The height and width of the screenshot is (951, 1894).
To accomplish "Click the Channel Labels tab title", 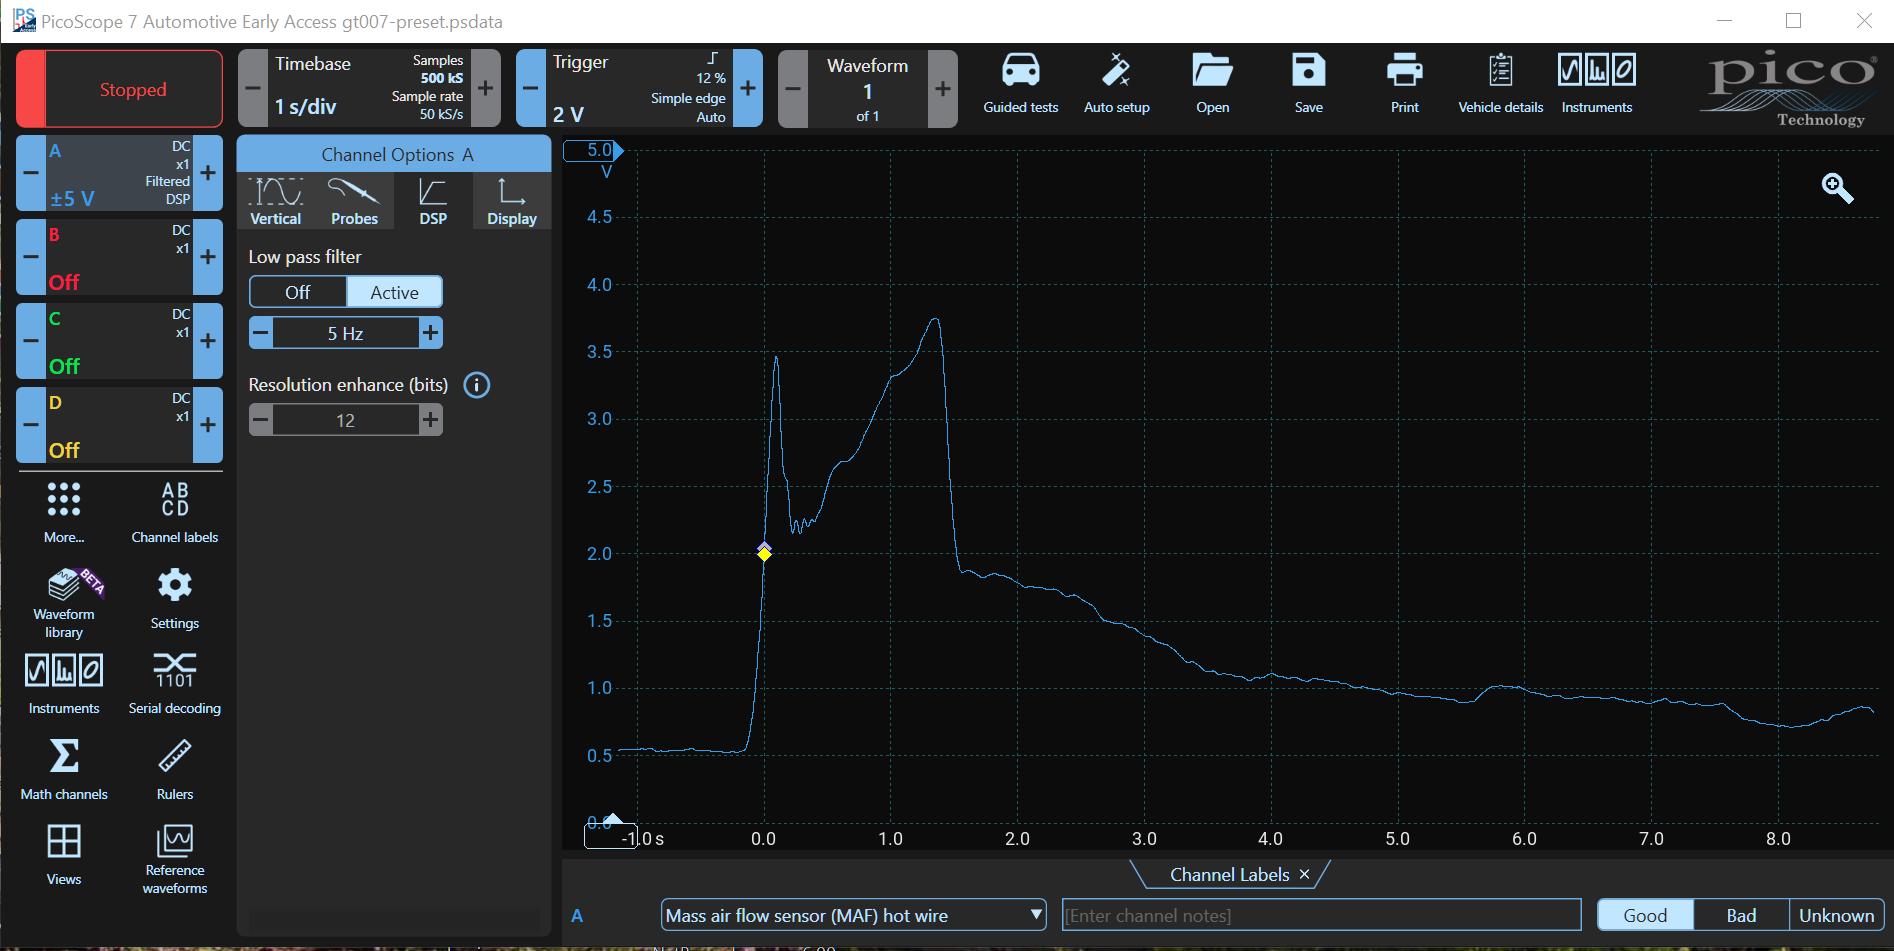I will [1229, 875].
